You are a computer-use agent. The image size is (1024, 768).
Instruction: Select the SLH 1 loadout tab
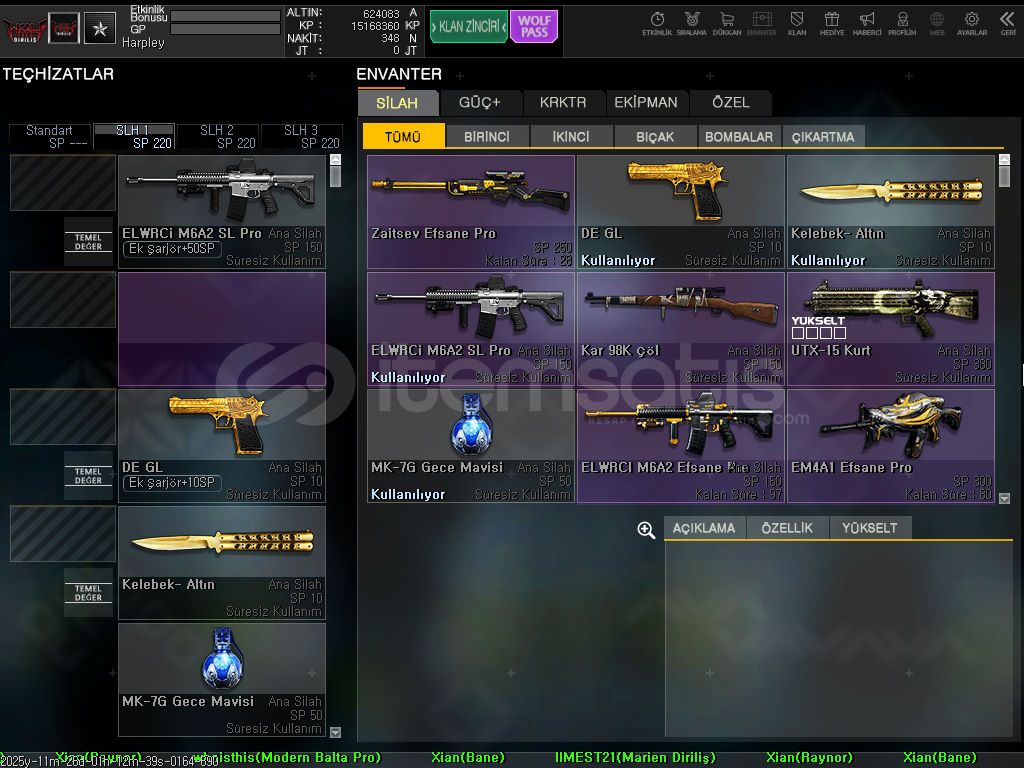135,136
